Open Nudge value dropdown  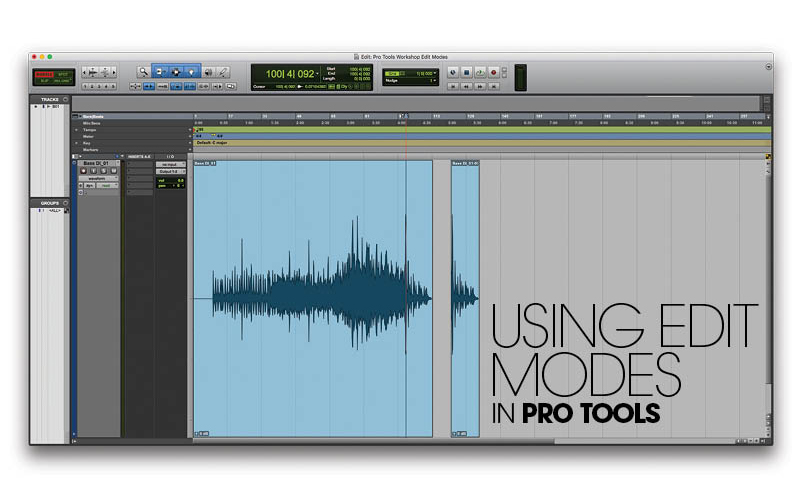coord(434,80)
